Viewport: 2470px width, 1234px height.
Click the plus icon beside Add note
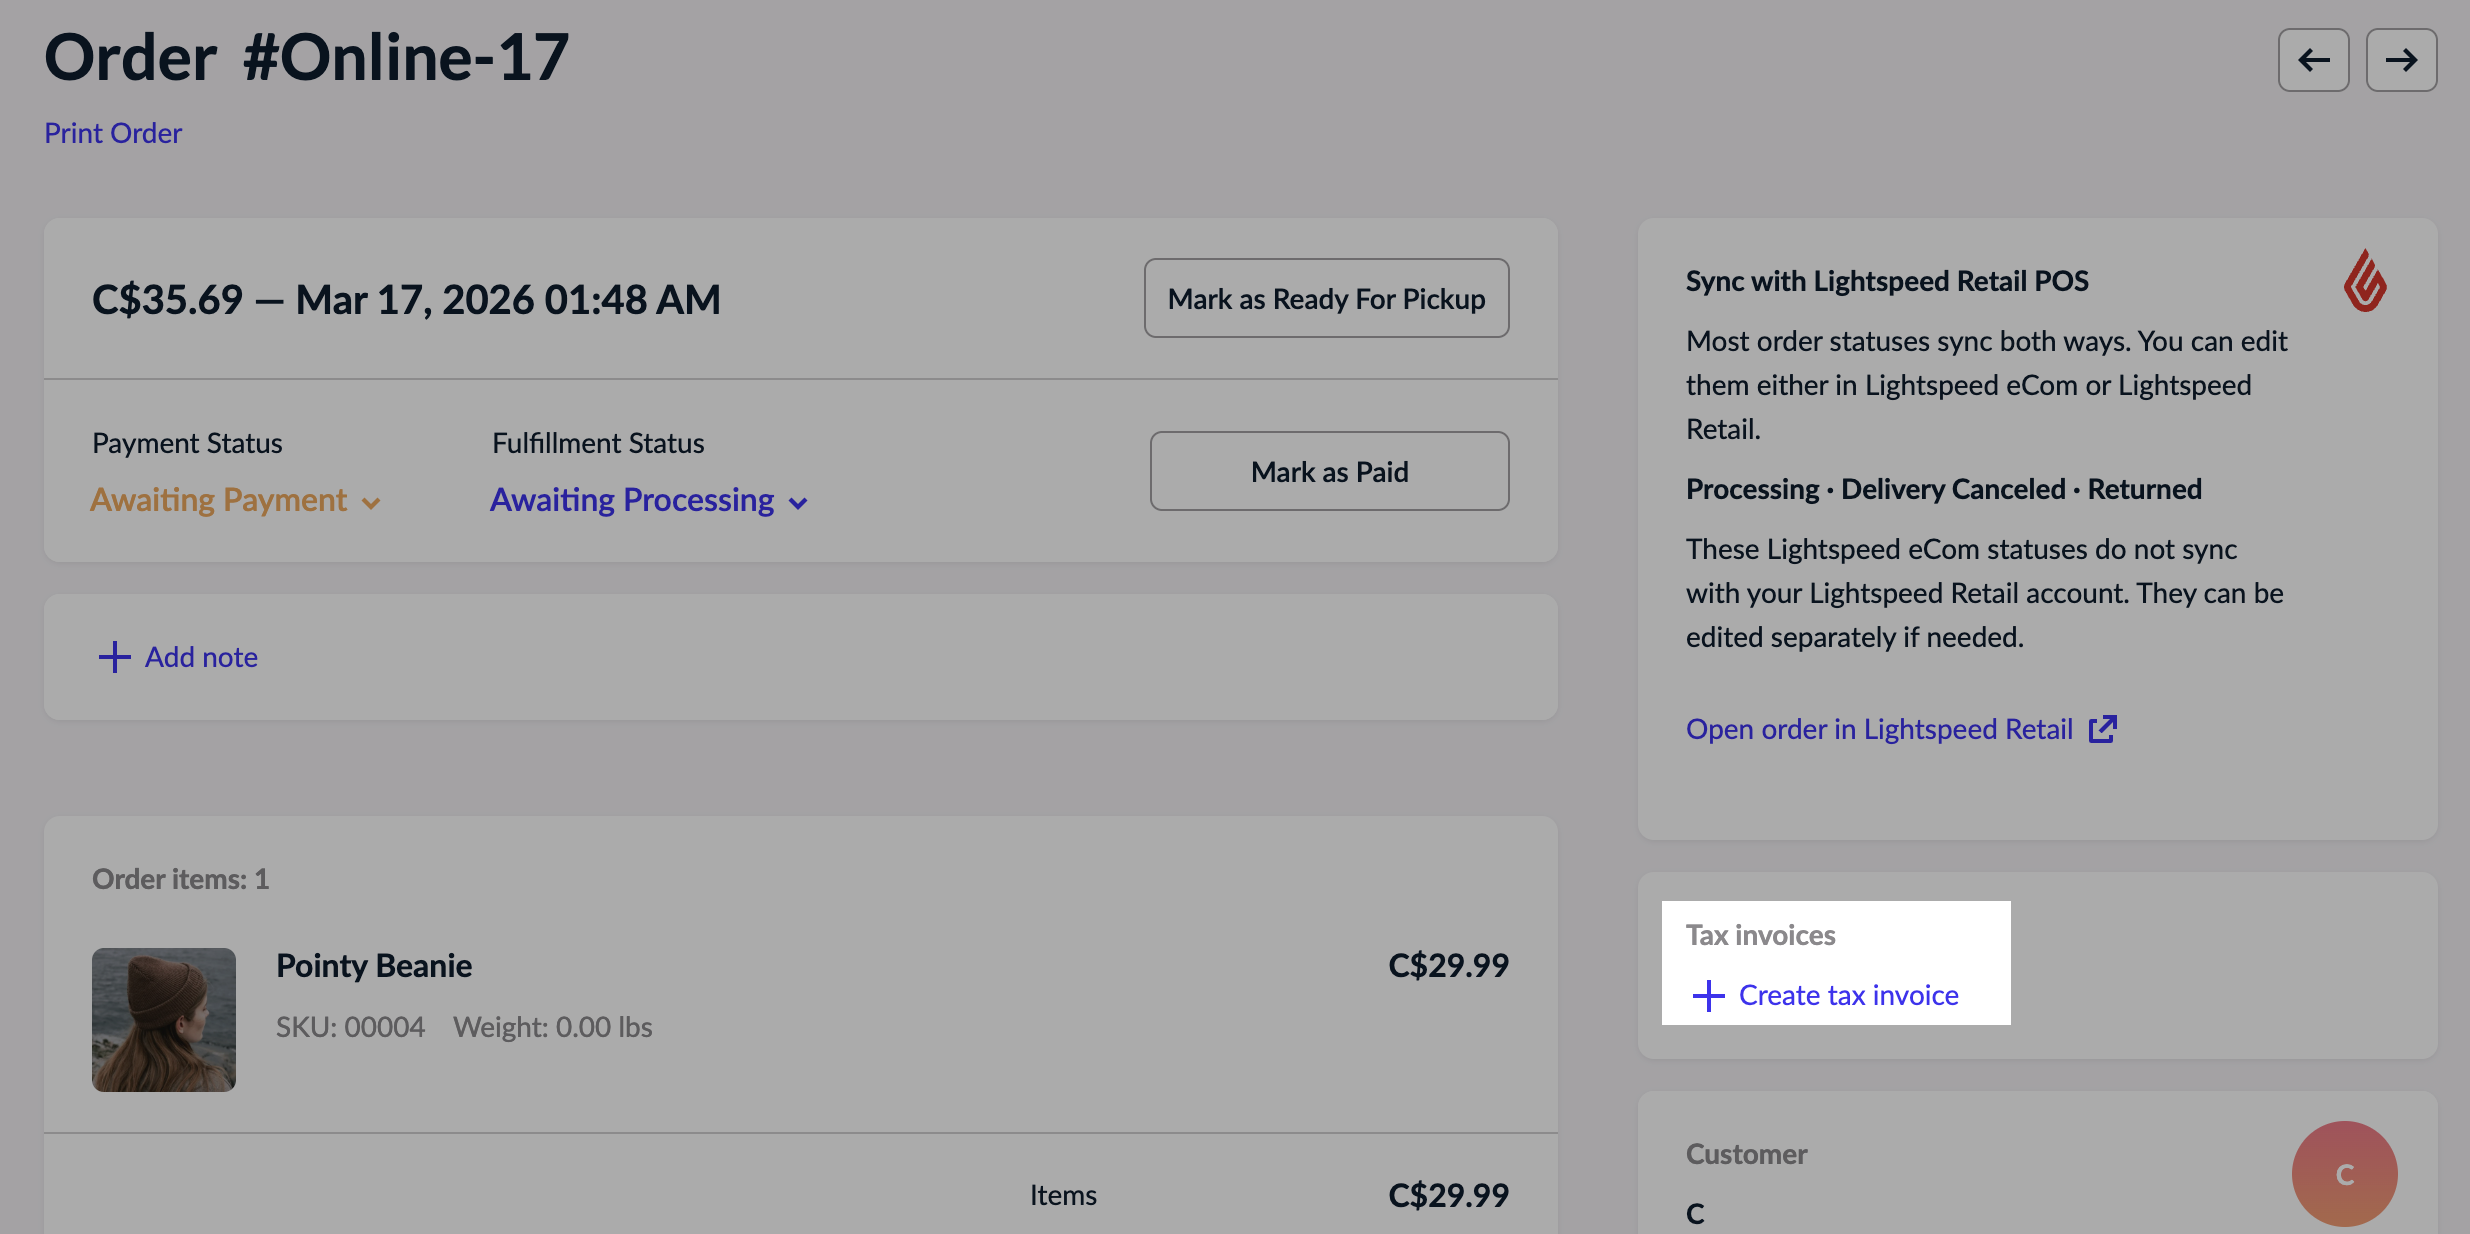coord(114,657)
